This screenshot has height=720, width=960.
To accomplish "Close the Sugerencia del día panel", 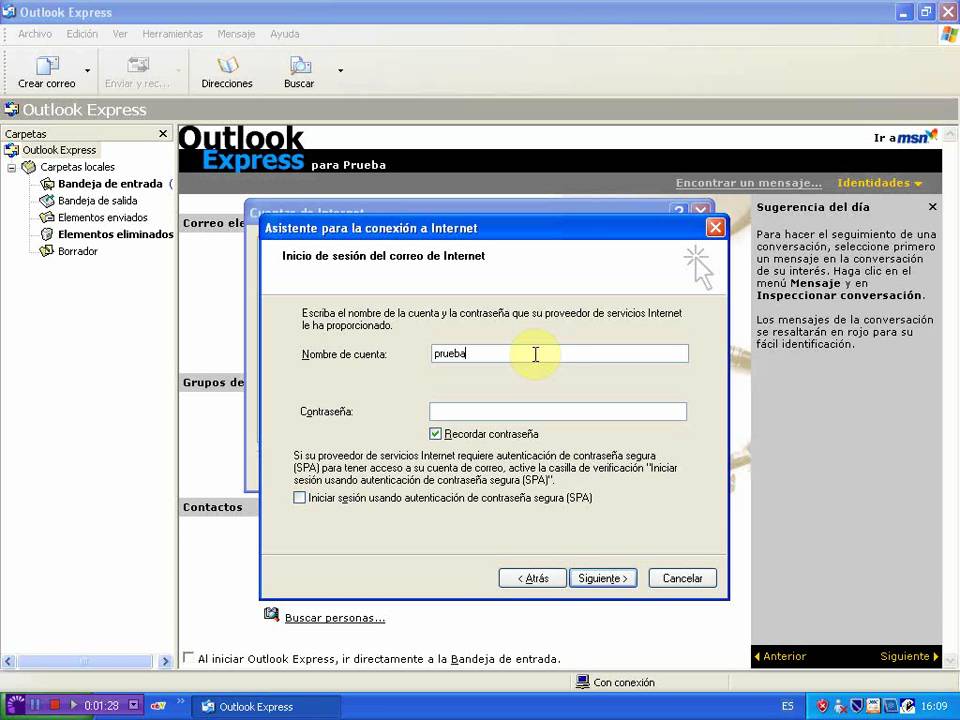I will point(932,207).
